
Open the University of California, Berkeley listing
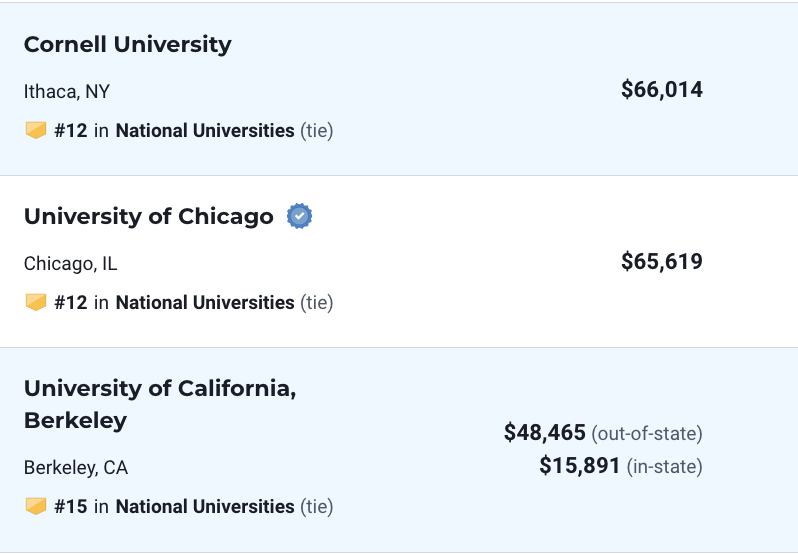160,404
